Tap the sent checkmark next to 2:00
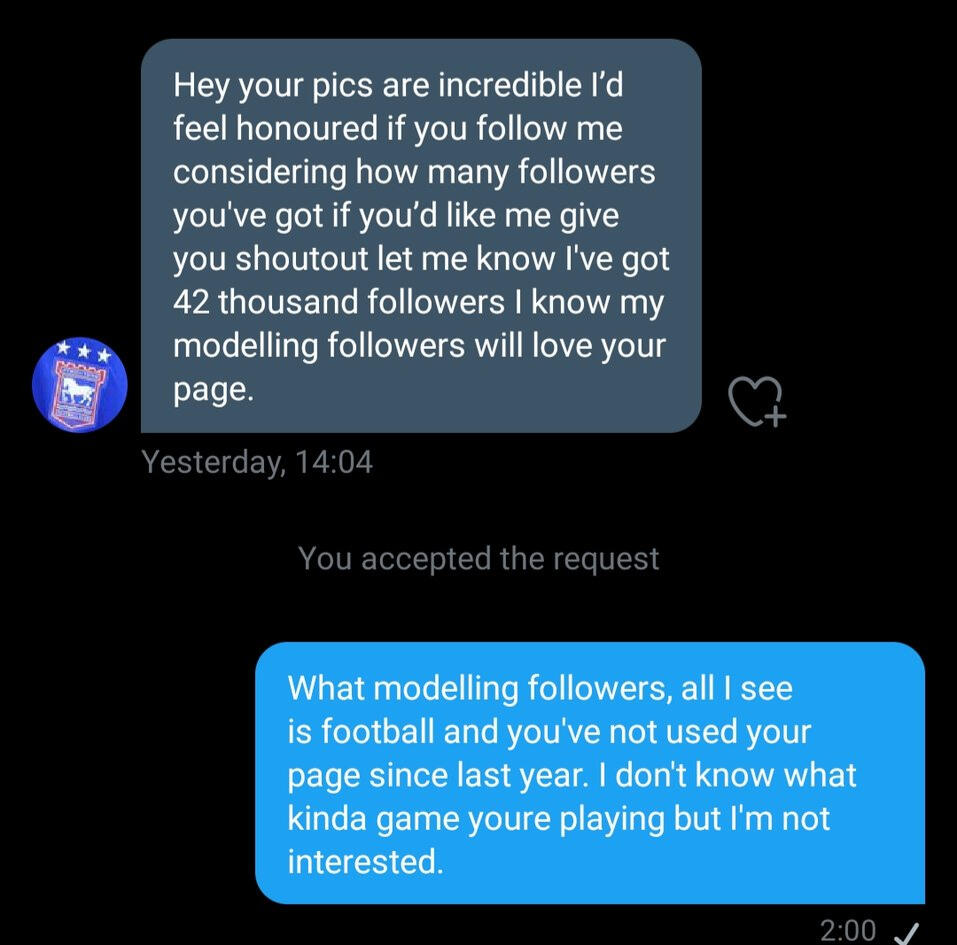Image resolution: width=957 pixels, height=945 pixels. (x=905, y=932)
